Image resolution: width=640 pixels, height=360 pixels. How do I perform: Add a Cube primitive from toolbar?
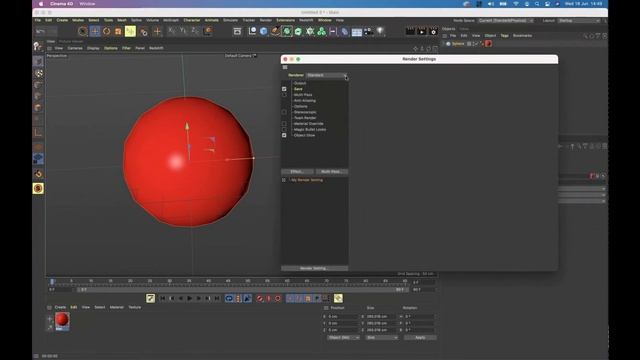click(x=264, y=31)
